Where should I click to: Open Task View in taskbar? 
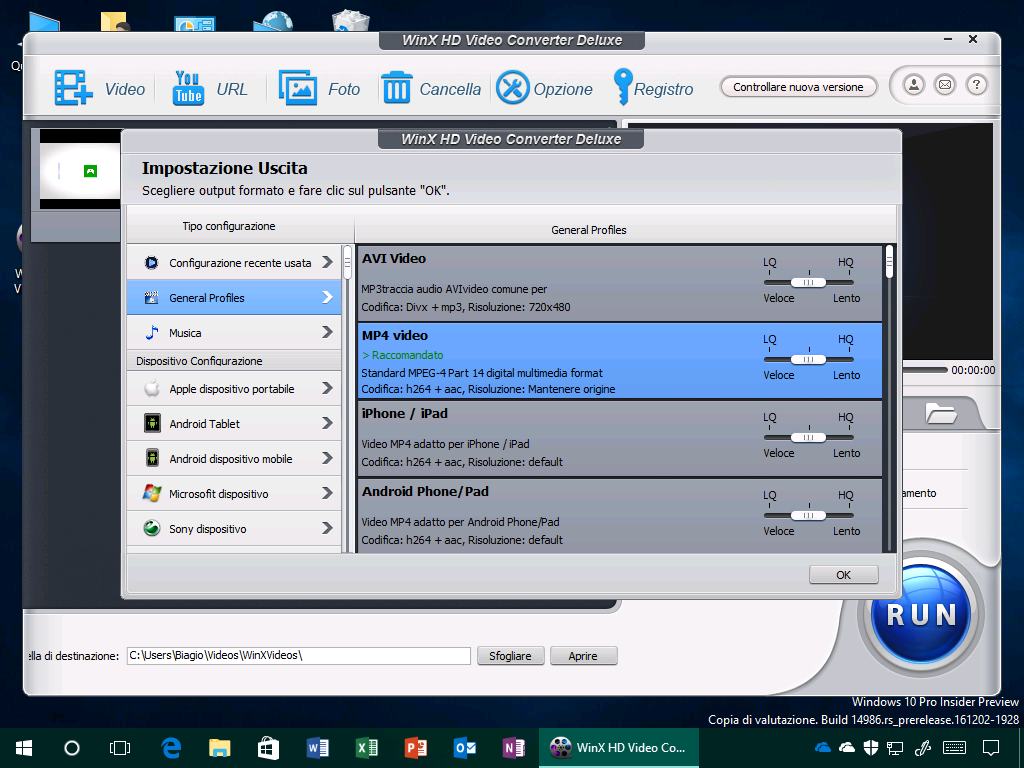pyautogui.click(x=120, y=748)
